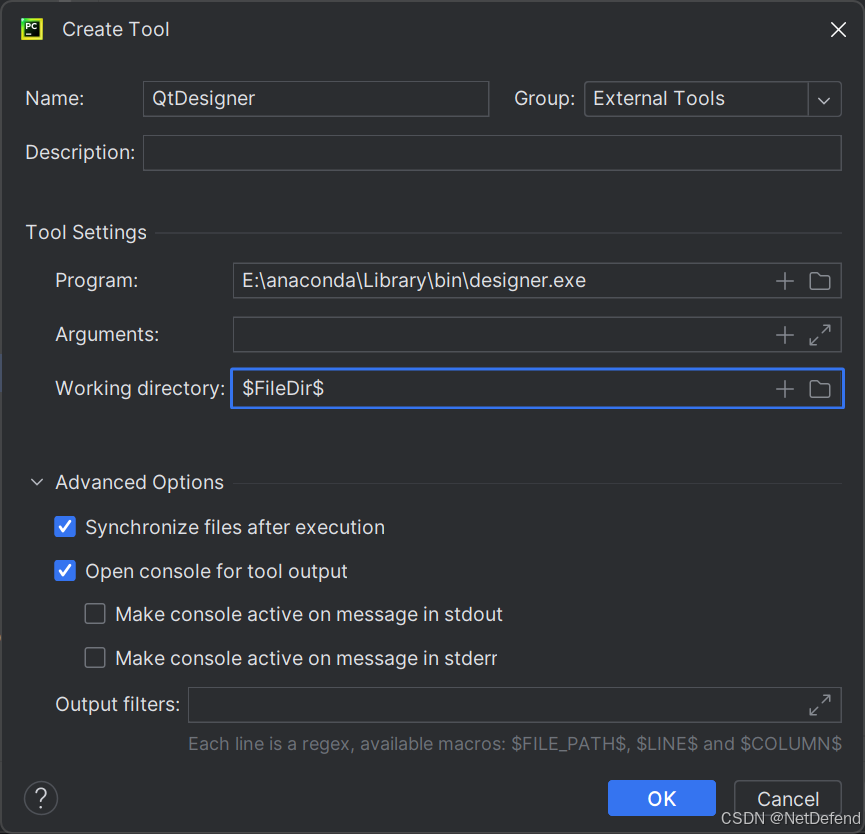Focus the empty Description field
This screenshot has width=865, height=834.
(492, 153)
